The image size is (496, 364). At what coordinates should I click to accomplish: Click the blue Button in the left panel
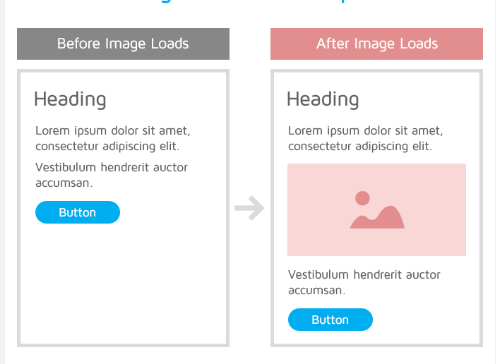(x=77, y=212)
